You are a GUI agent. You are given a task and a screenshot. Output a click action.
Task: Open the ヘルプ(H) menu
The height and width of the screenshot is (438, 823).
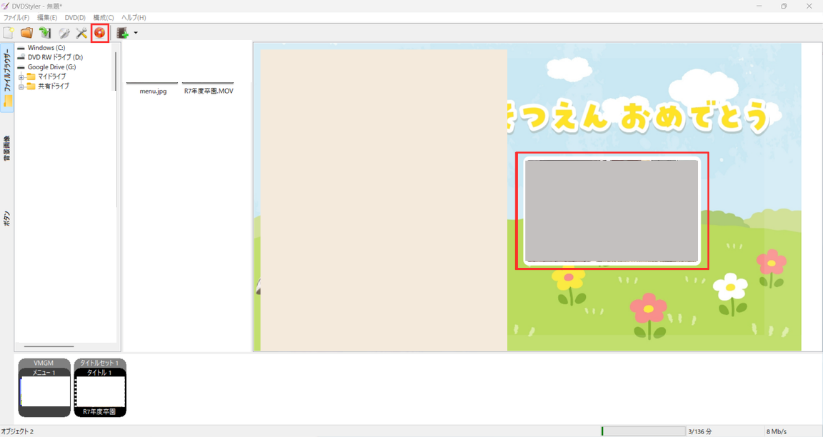[133, 18]
